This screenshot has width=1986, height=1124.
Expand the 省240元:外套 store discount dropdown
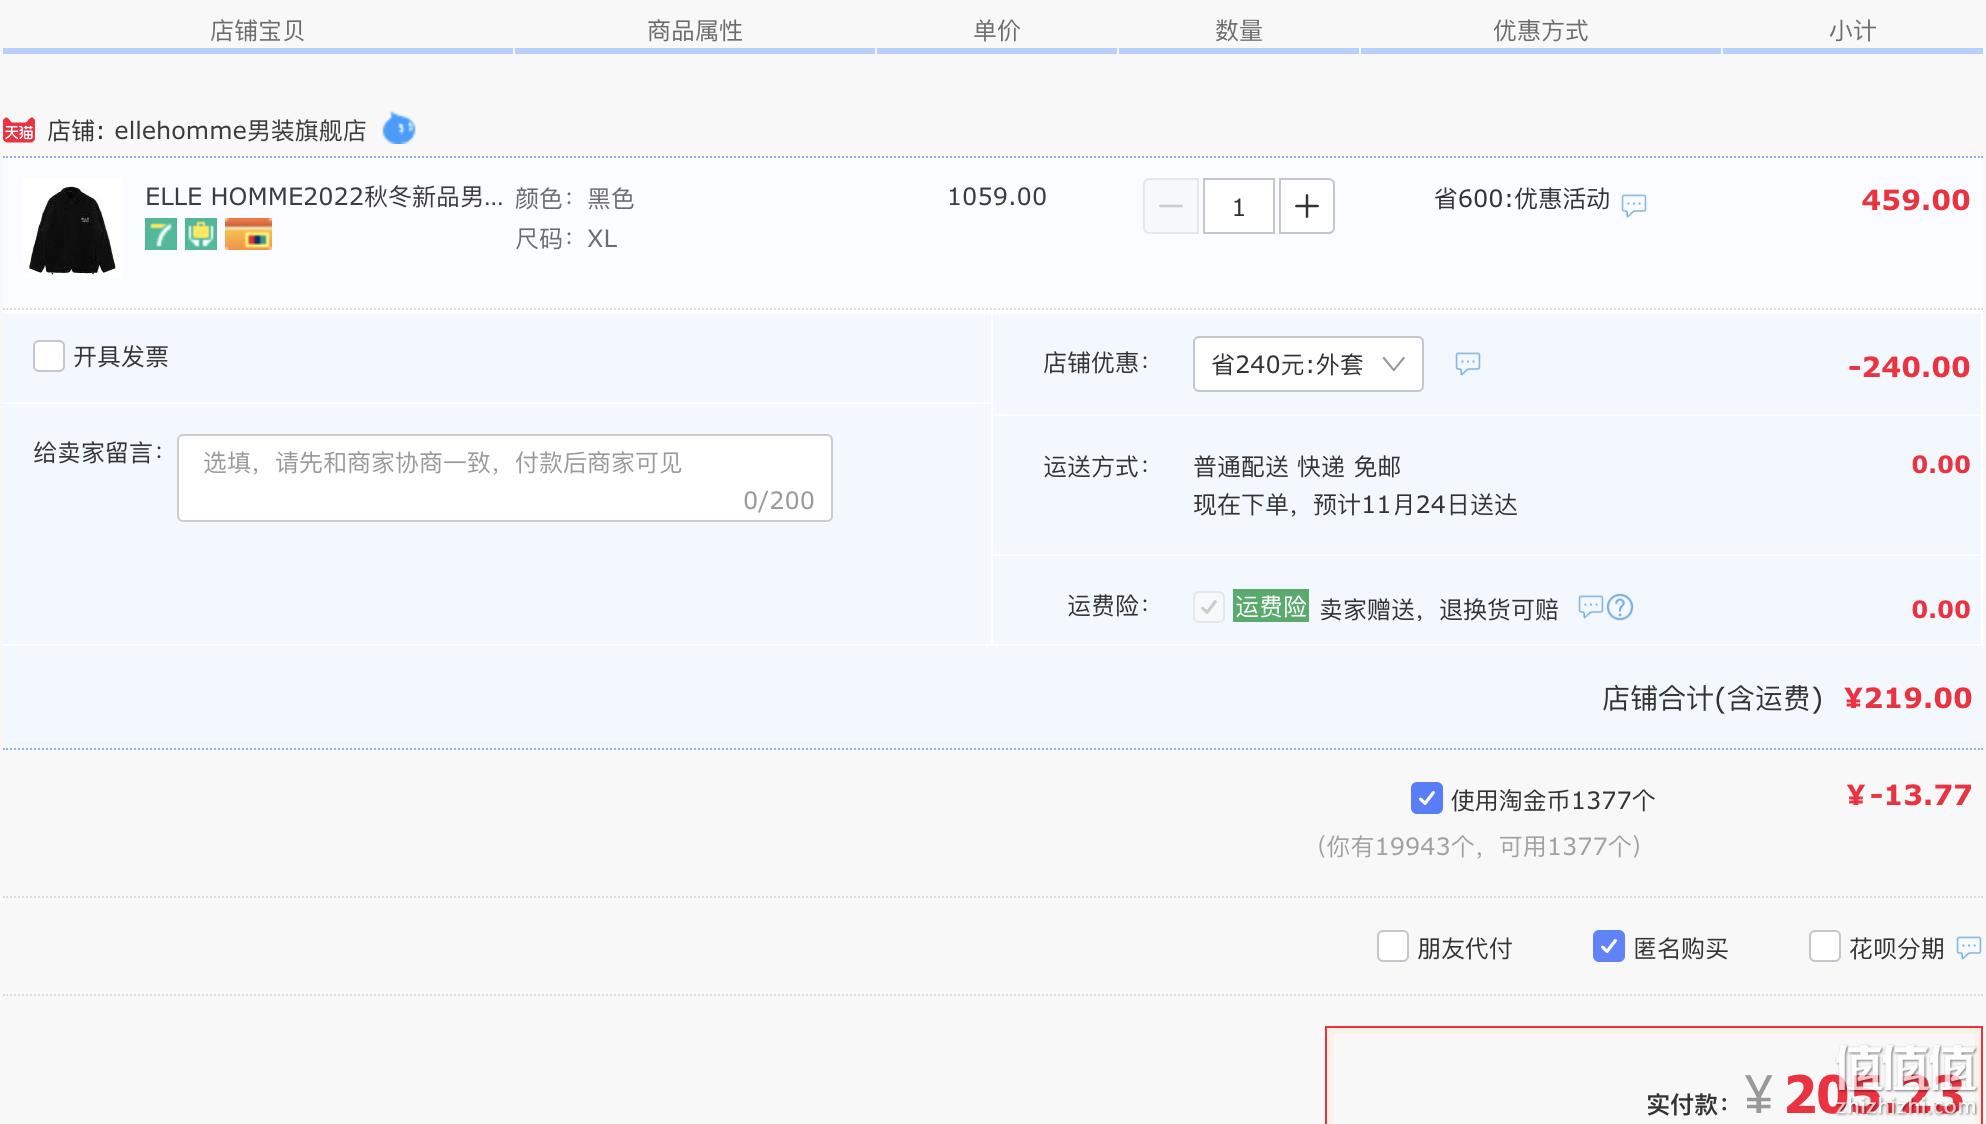pyautogui.click(x=1308, y=364)
